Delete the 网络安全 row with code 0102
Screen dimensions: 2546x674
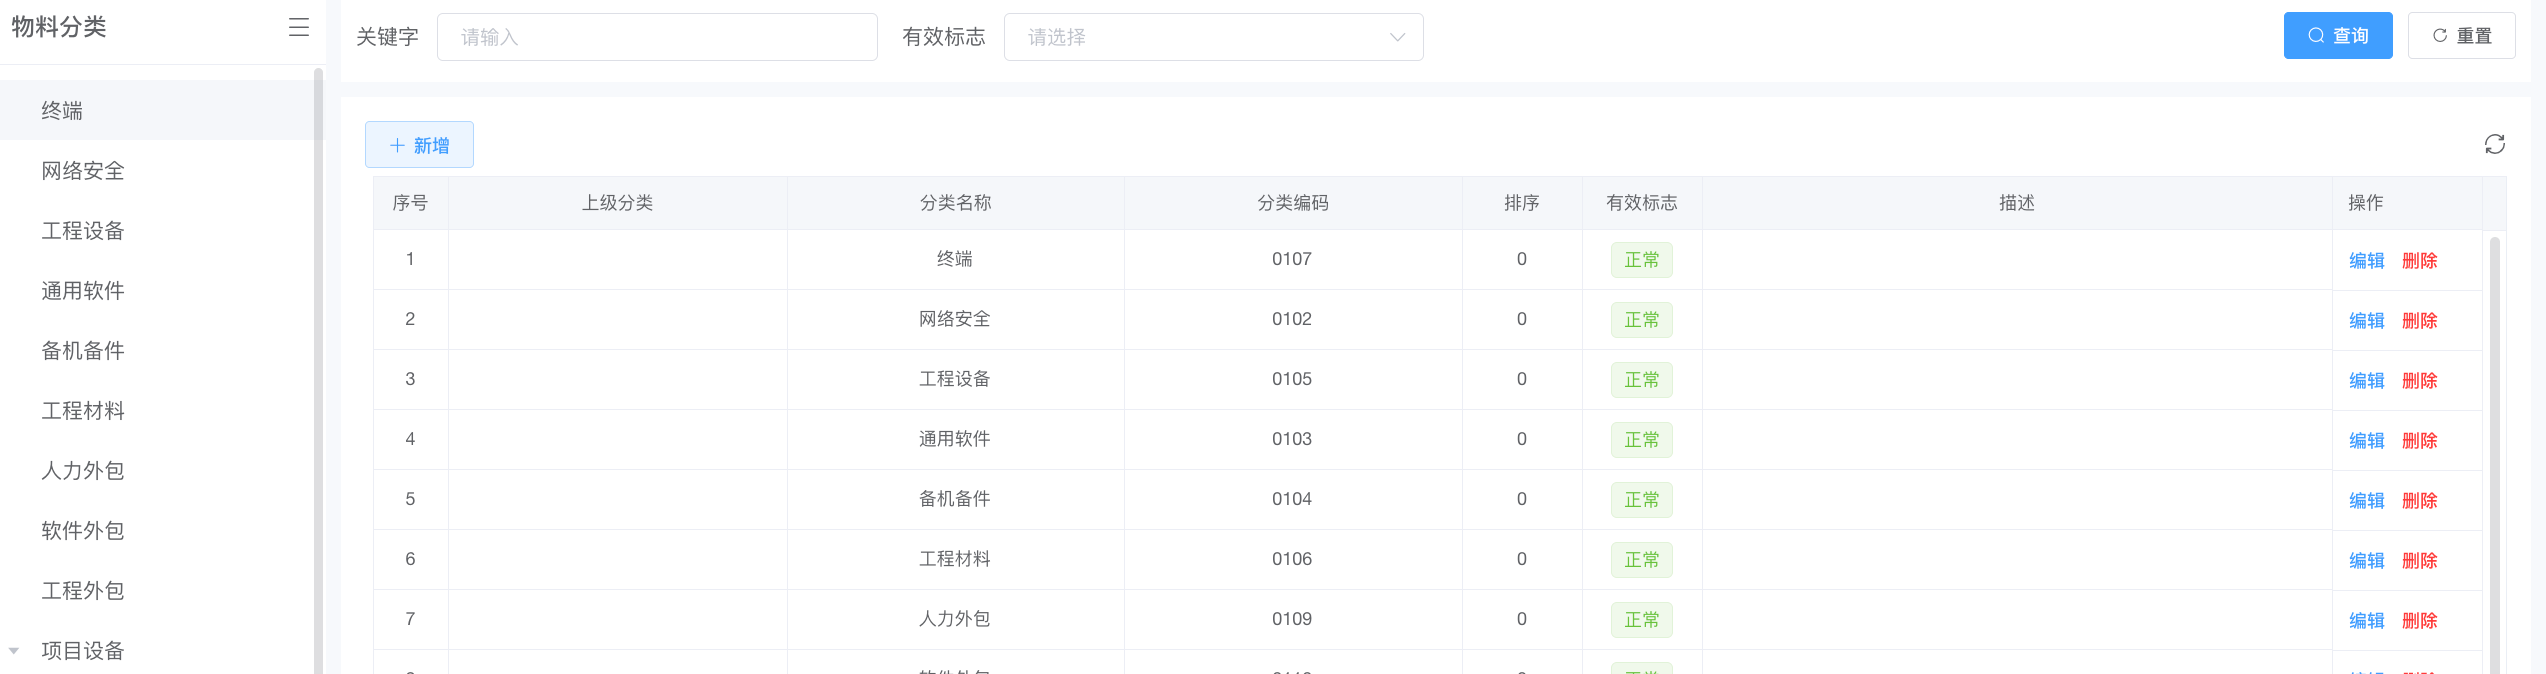2419,321
